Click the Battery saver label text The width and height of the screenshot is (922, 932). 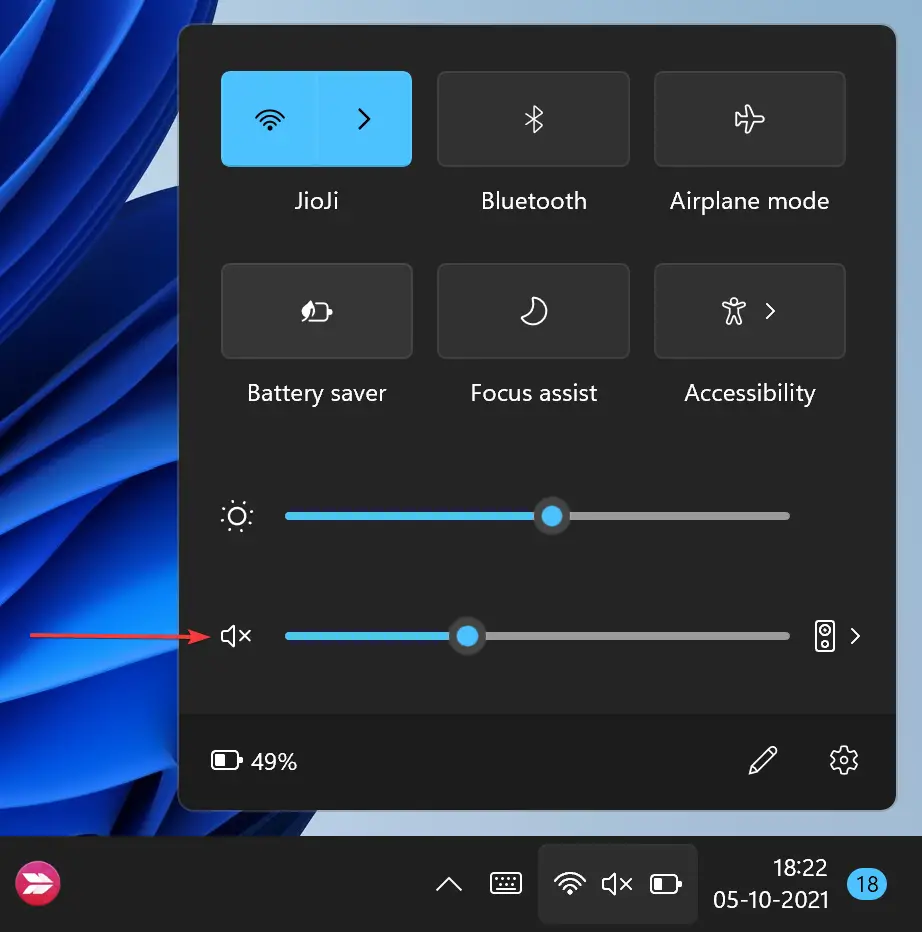[317, 393]
